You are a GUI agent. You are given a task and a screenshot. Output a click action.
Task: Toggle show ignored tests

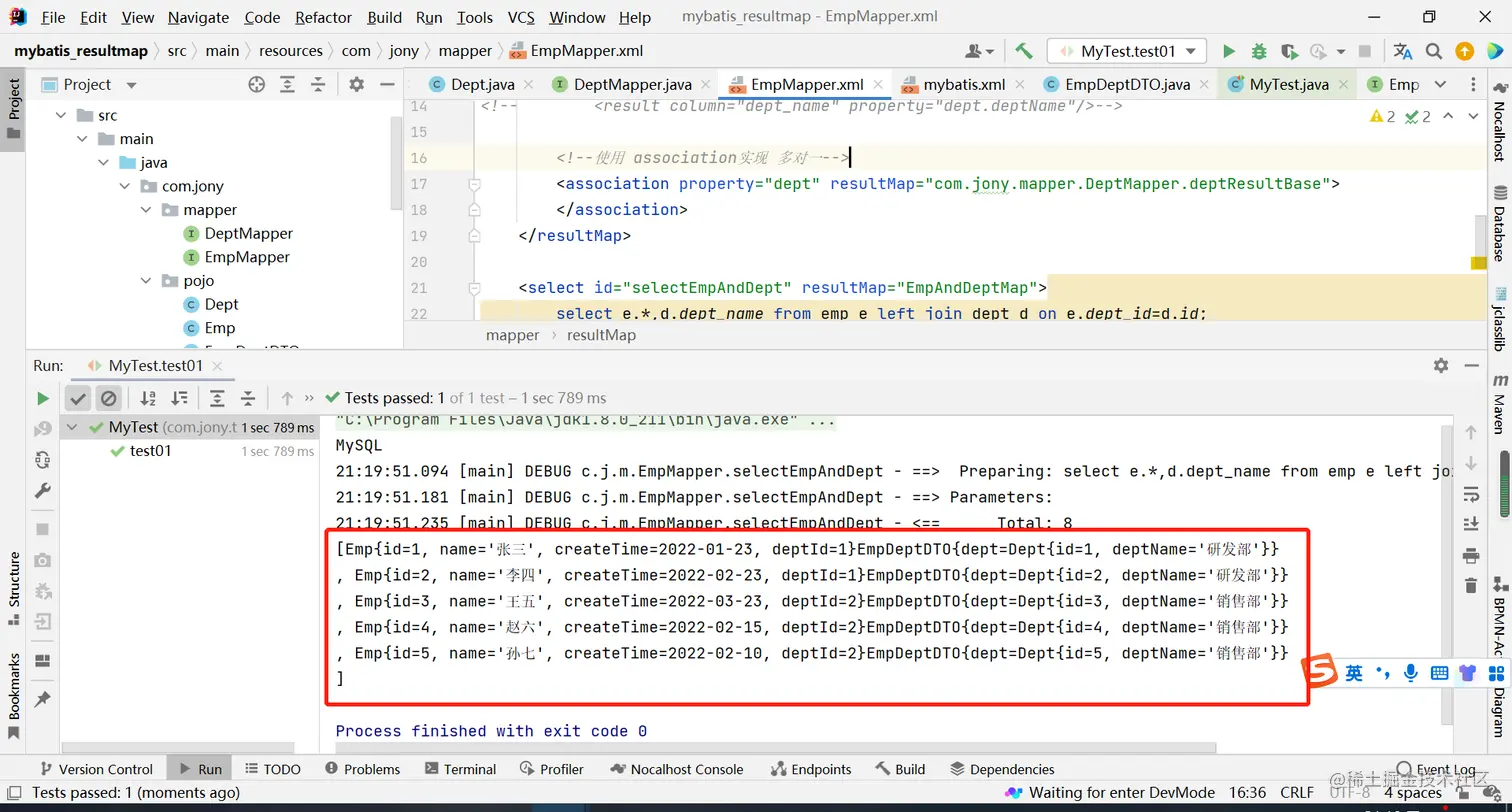pos(109,398)
